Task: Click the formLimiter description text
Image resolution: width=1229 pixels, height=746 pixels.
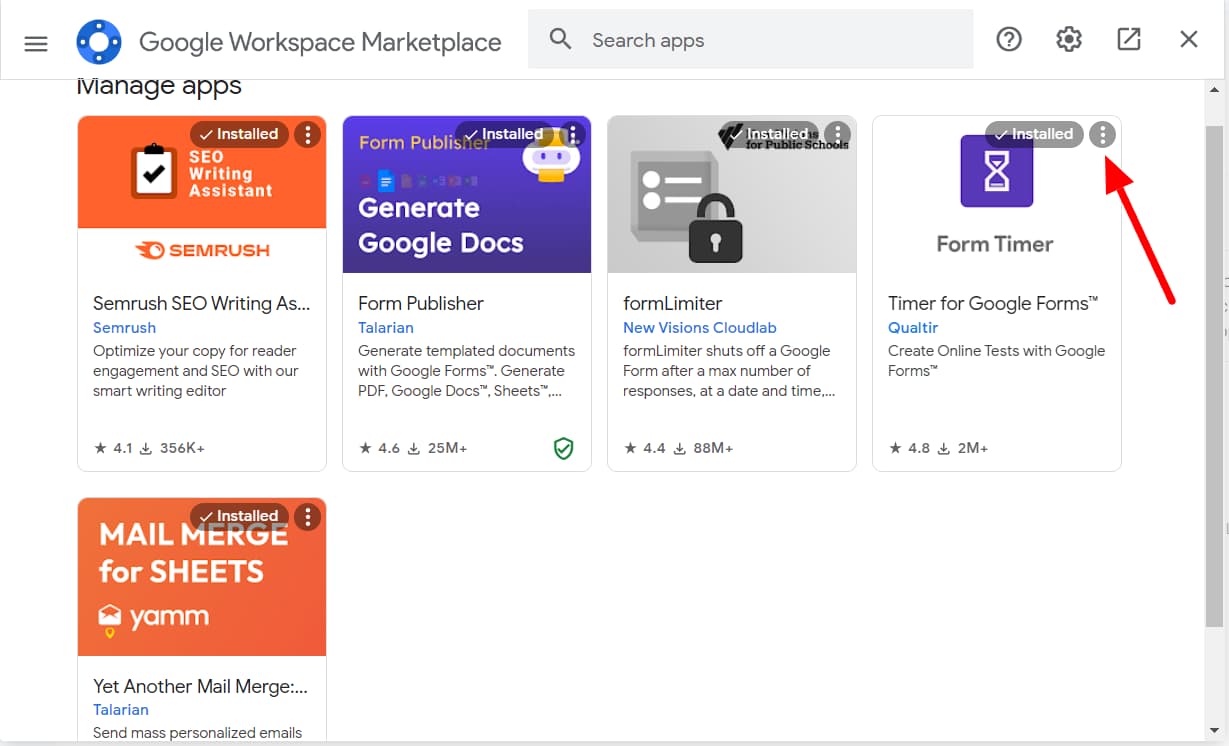Action: 729,371
